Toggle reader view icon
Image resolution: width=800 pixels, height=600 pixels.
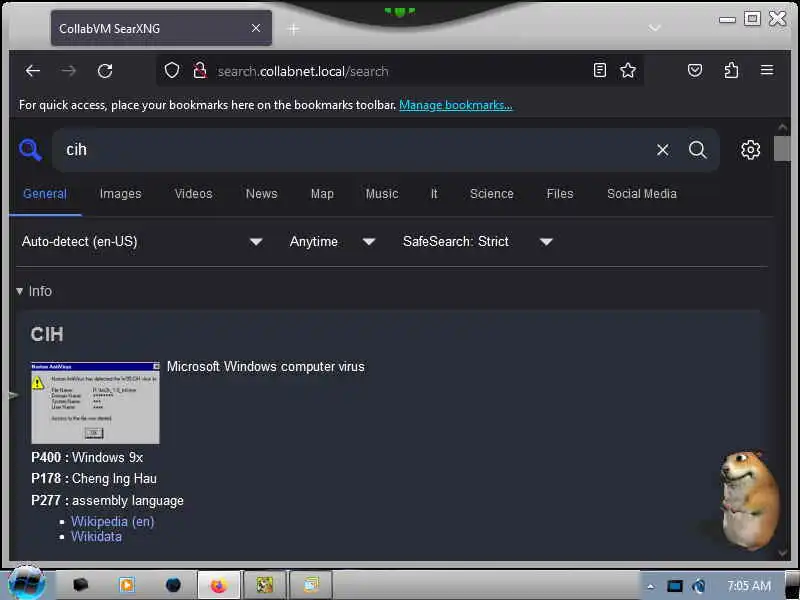click(x=600, y=70)
